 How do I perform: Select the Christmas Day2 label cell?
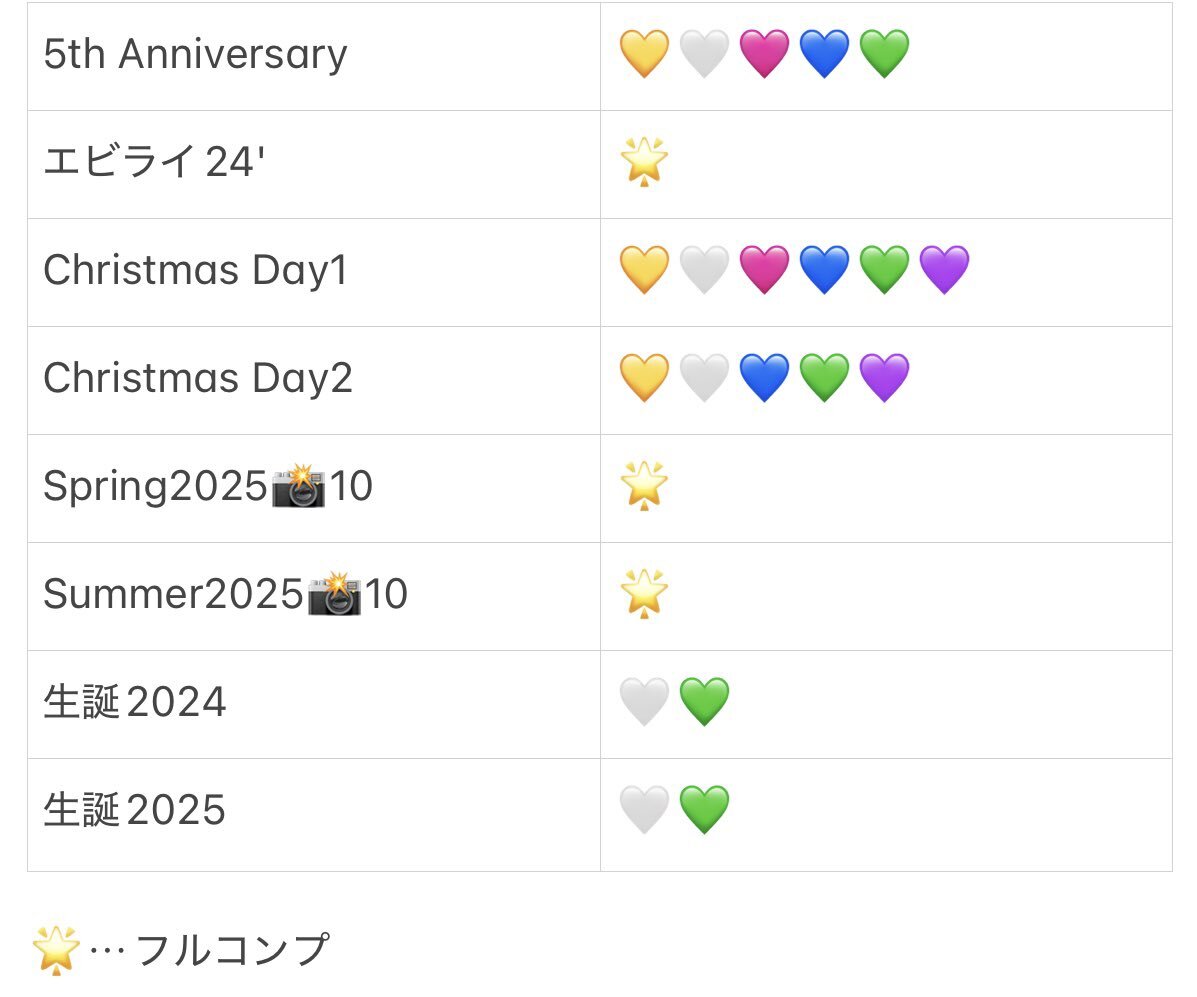pyautogui.click(x=314, y=381)
